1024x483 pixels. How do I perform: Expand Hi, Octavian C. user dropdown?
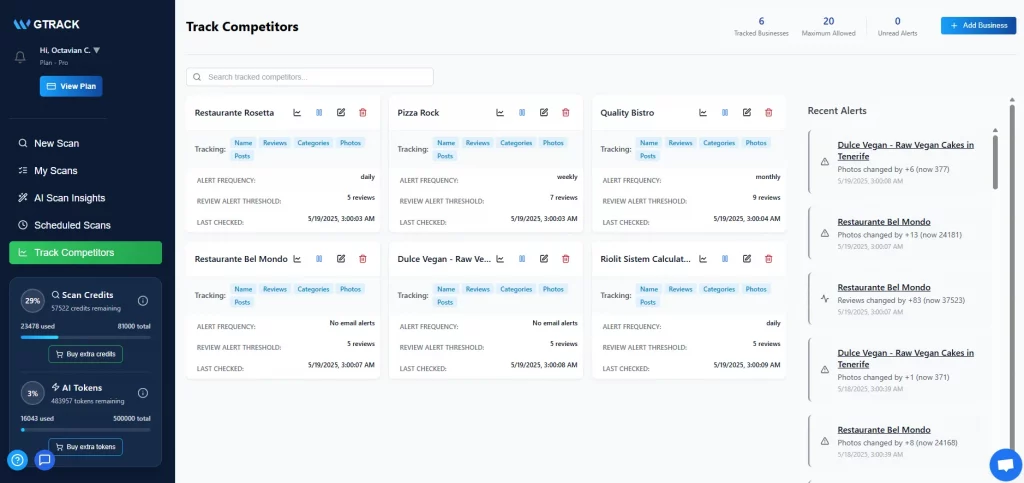tap(70, 50)
